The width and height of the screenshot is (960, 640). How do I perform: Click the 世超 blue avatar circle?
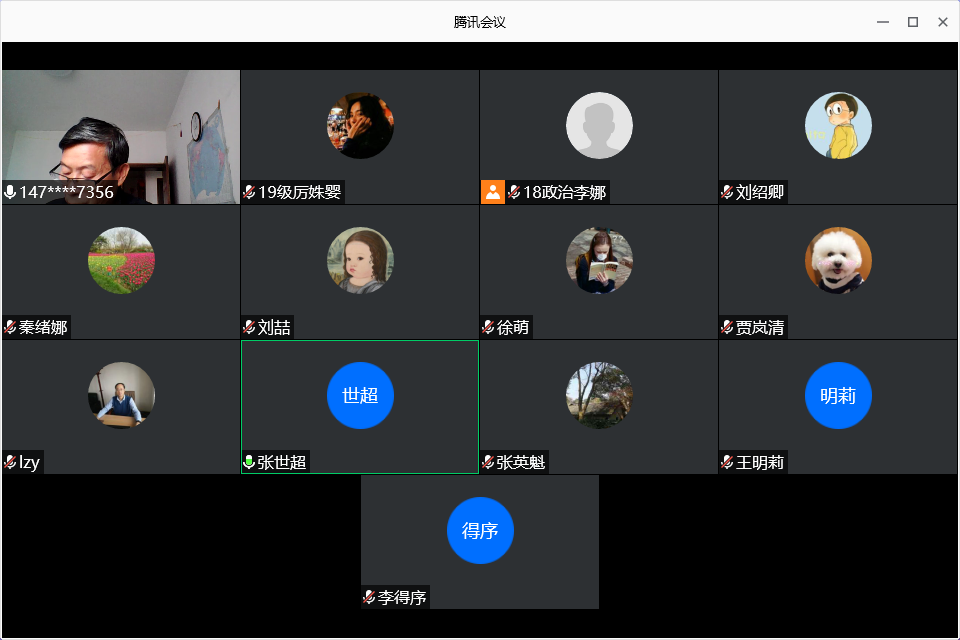point(360,395)
